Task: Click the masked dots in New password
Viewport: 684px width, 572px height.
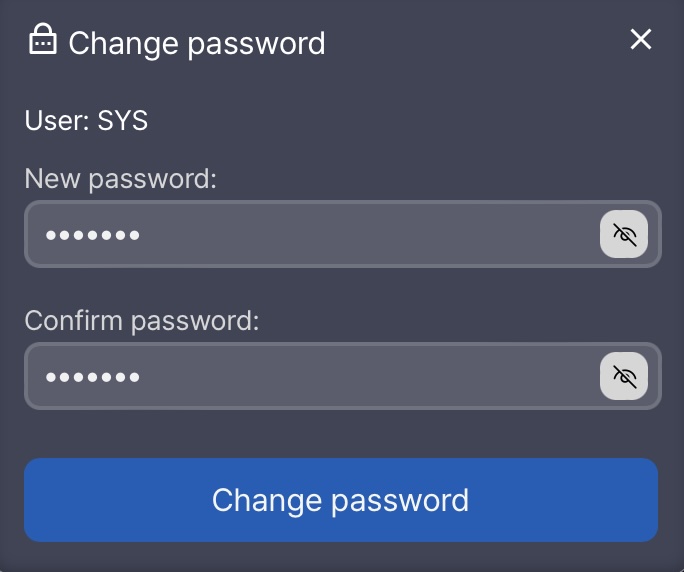Action: pos(92,236)
